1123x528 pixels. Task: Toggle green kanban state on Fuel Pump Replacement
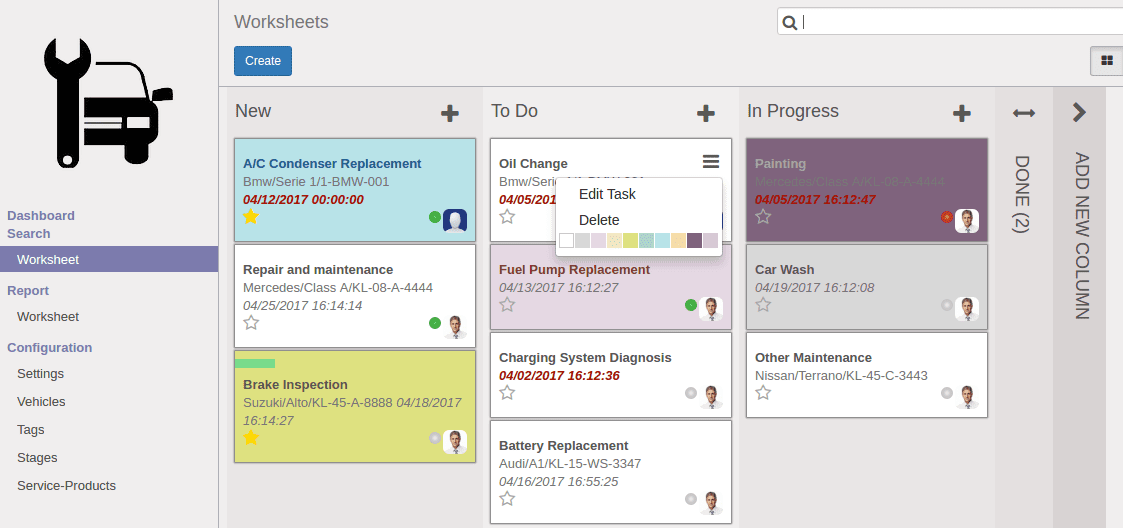pyautogui.click(x=691, y=305)
